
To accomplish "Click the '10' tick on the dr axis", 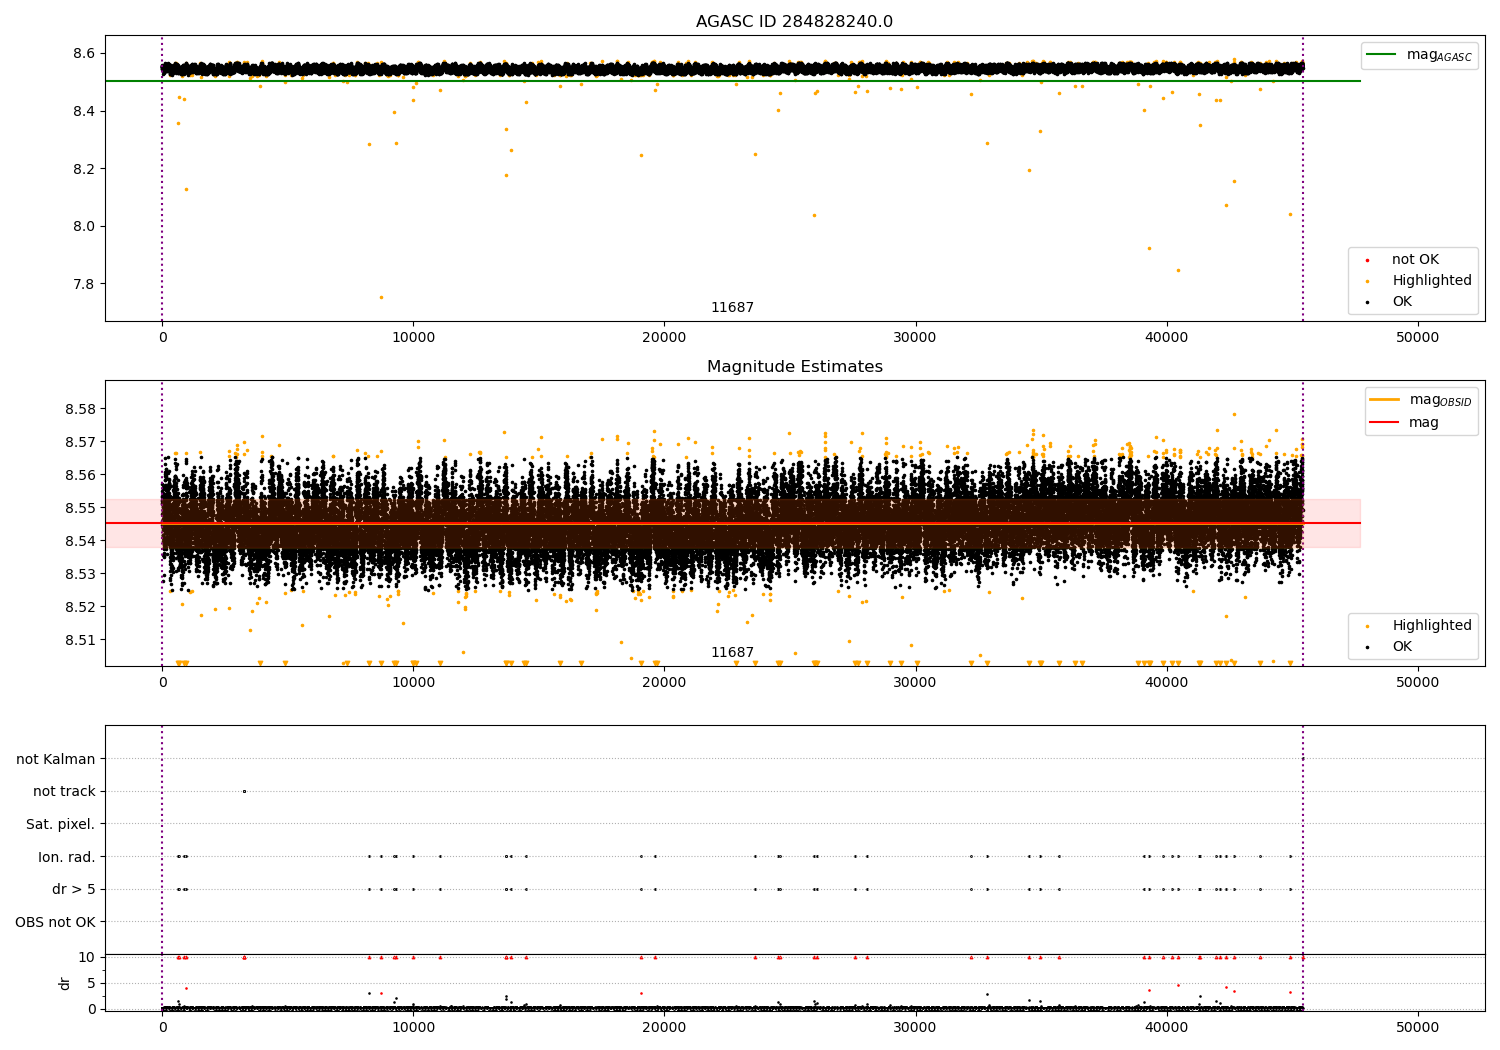I will pos(87,958).
